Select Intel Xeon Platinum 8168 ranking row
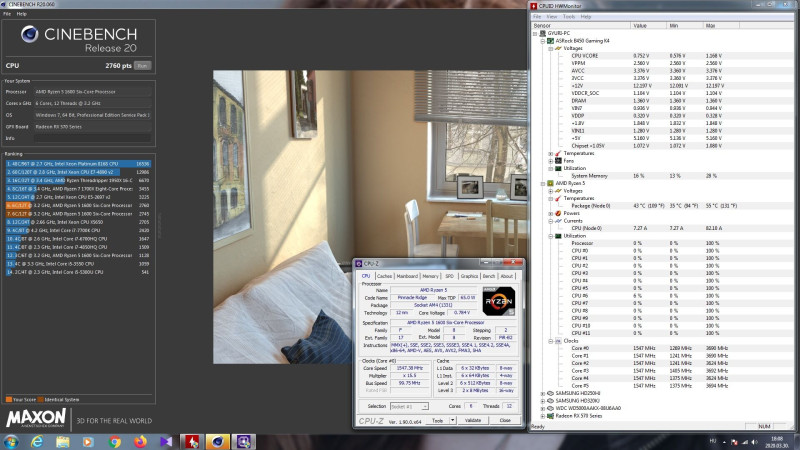The width and height of the screenshot is (800, 450). pyautogui.click(x=78, y=164)
